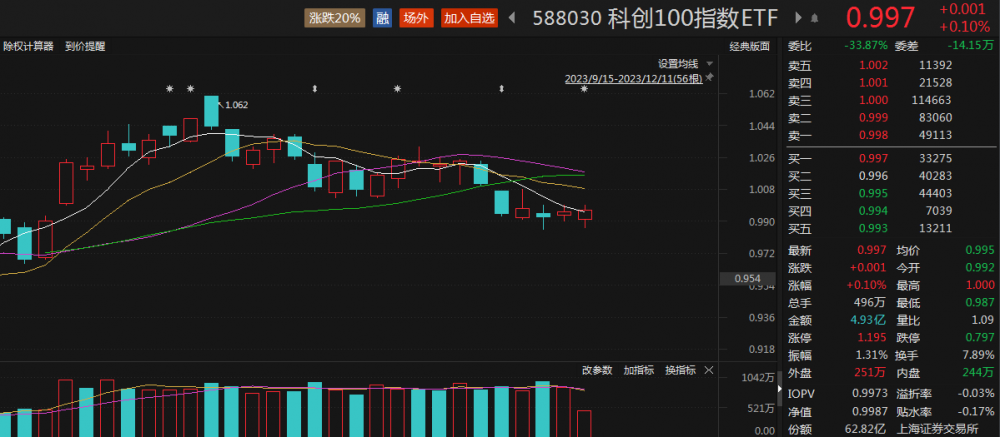
Task: Click 改参数 in the volume panel
Action: (x=597, y=370)
